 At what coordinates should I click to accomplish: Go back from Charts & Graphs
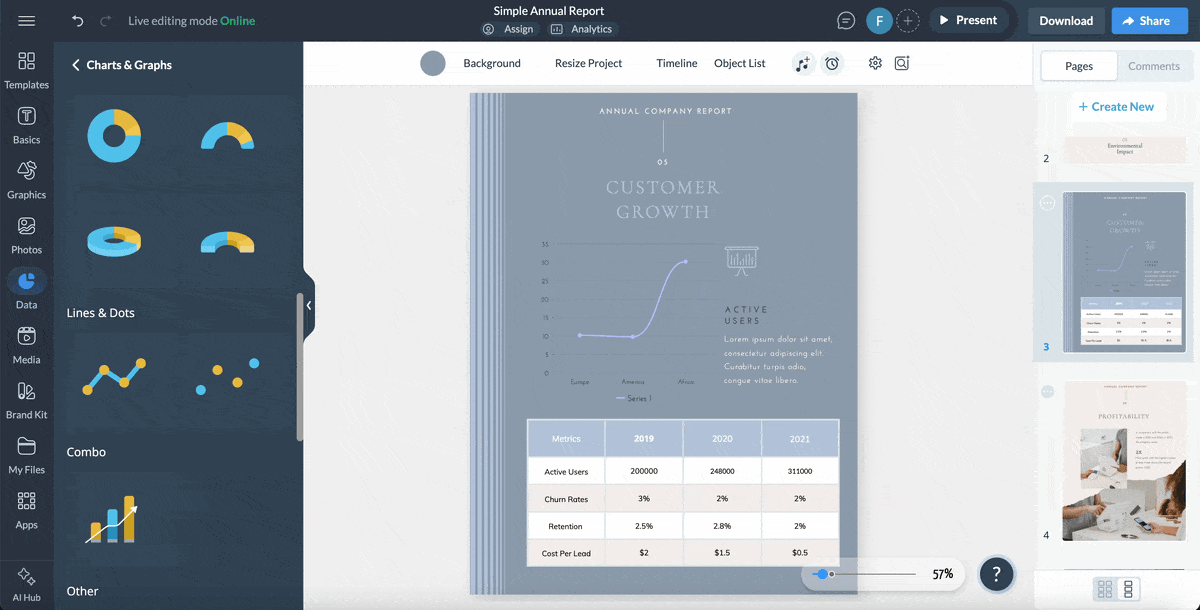[75, 63]
